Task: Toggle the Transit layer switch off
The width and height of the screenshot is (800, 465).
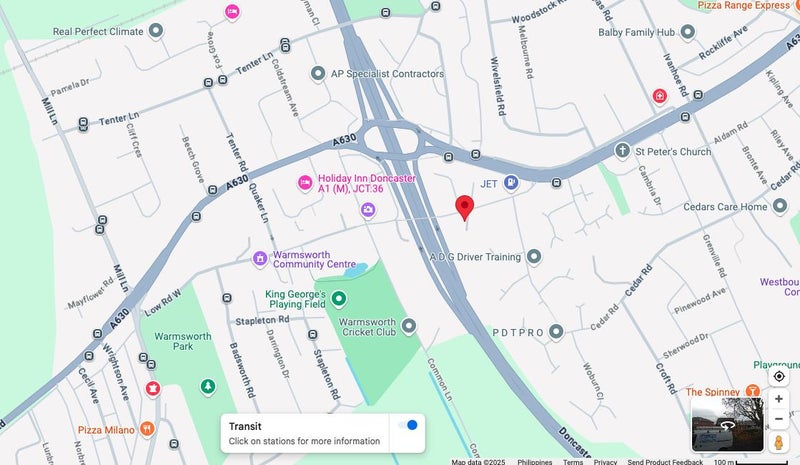Action: pos(408,425)
